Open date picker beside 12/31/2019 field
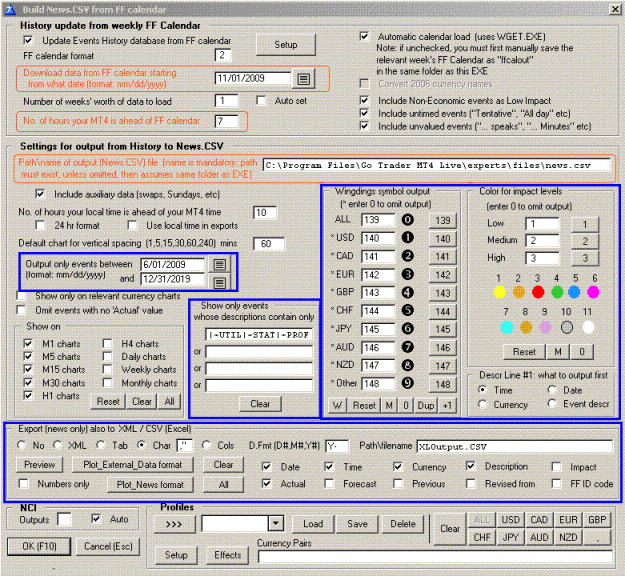The image size is (625, 576). (x=219, y=283)
